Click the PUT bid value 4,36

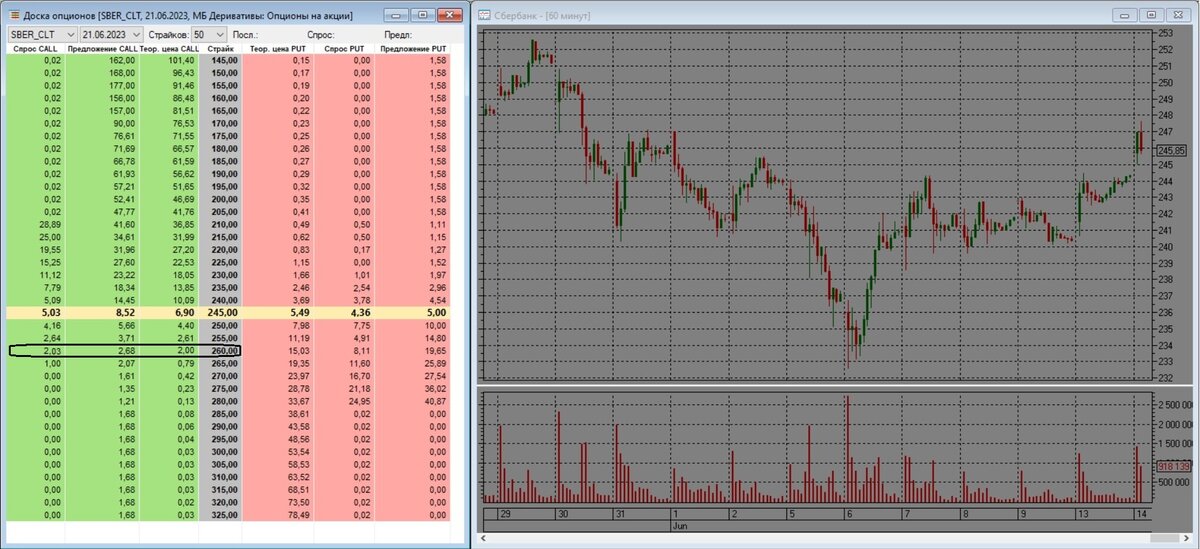click(359, 312)
